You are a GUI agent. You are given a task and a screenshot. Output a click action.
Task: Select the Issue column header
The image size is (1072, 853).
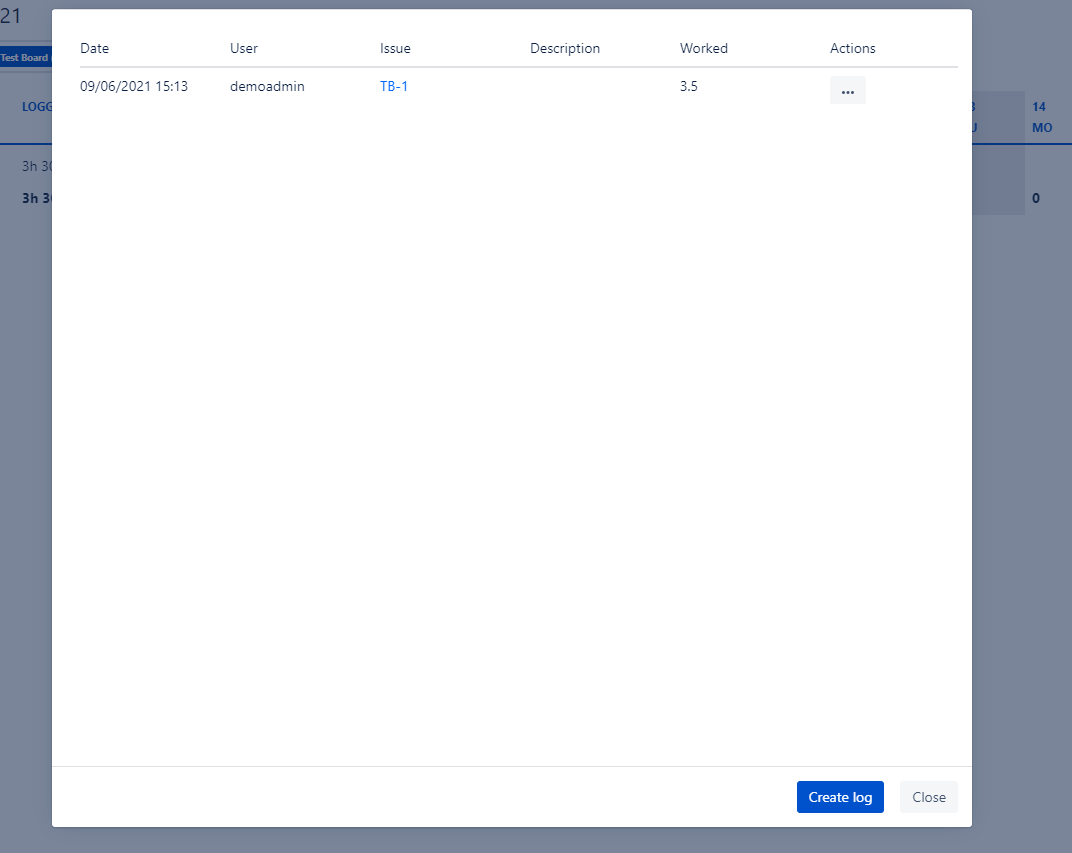(395, 49)
